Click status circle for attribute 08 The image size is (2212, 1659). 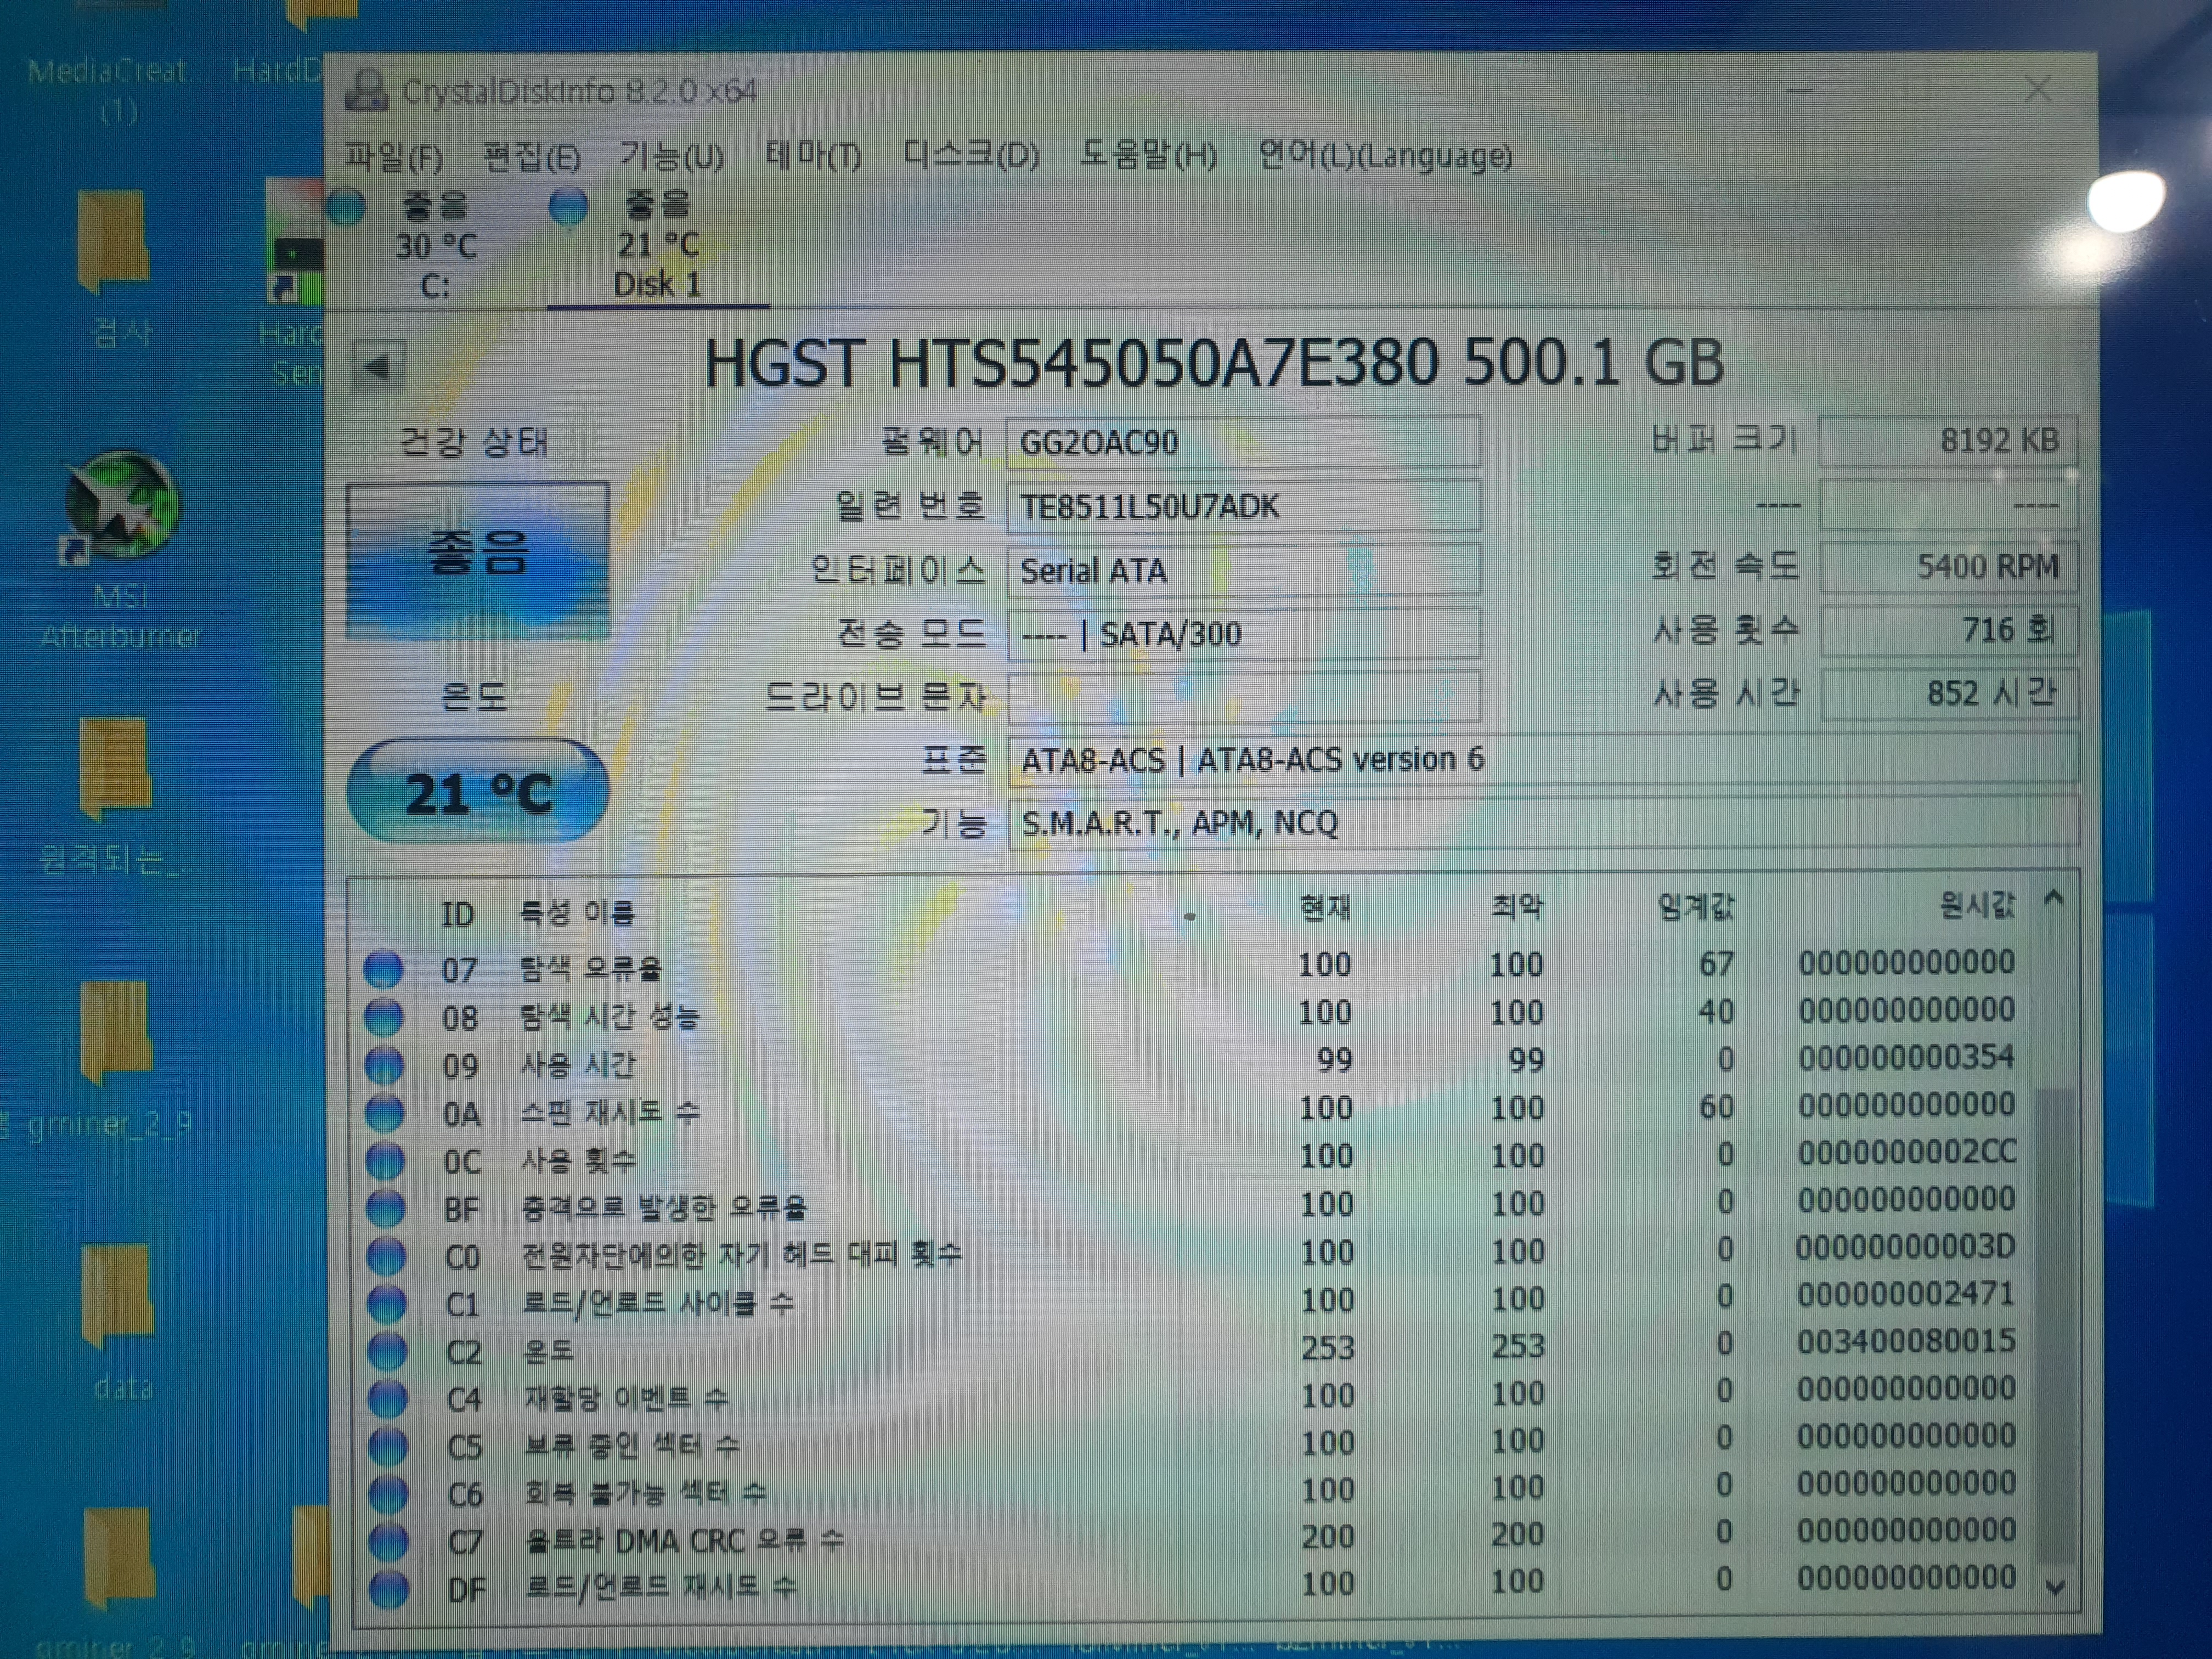(x=383, y=1017)
